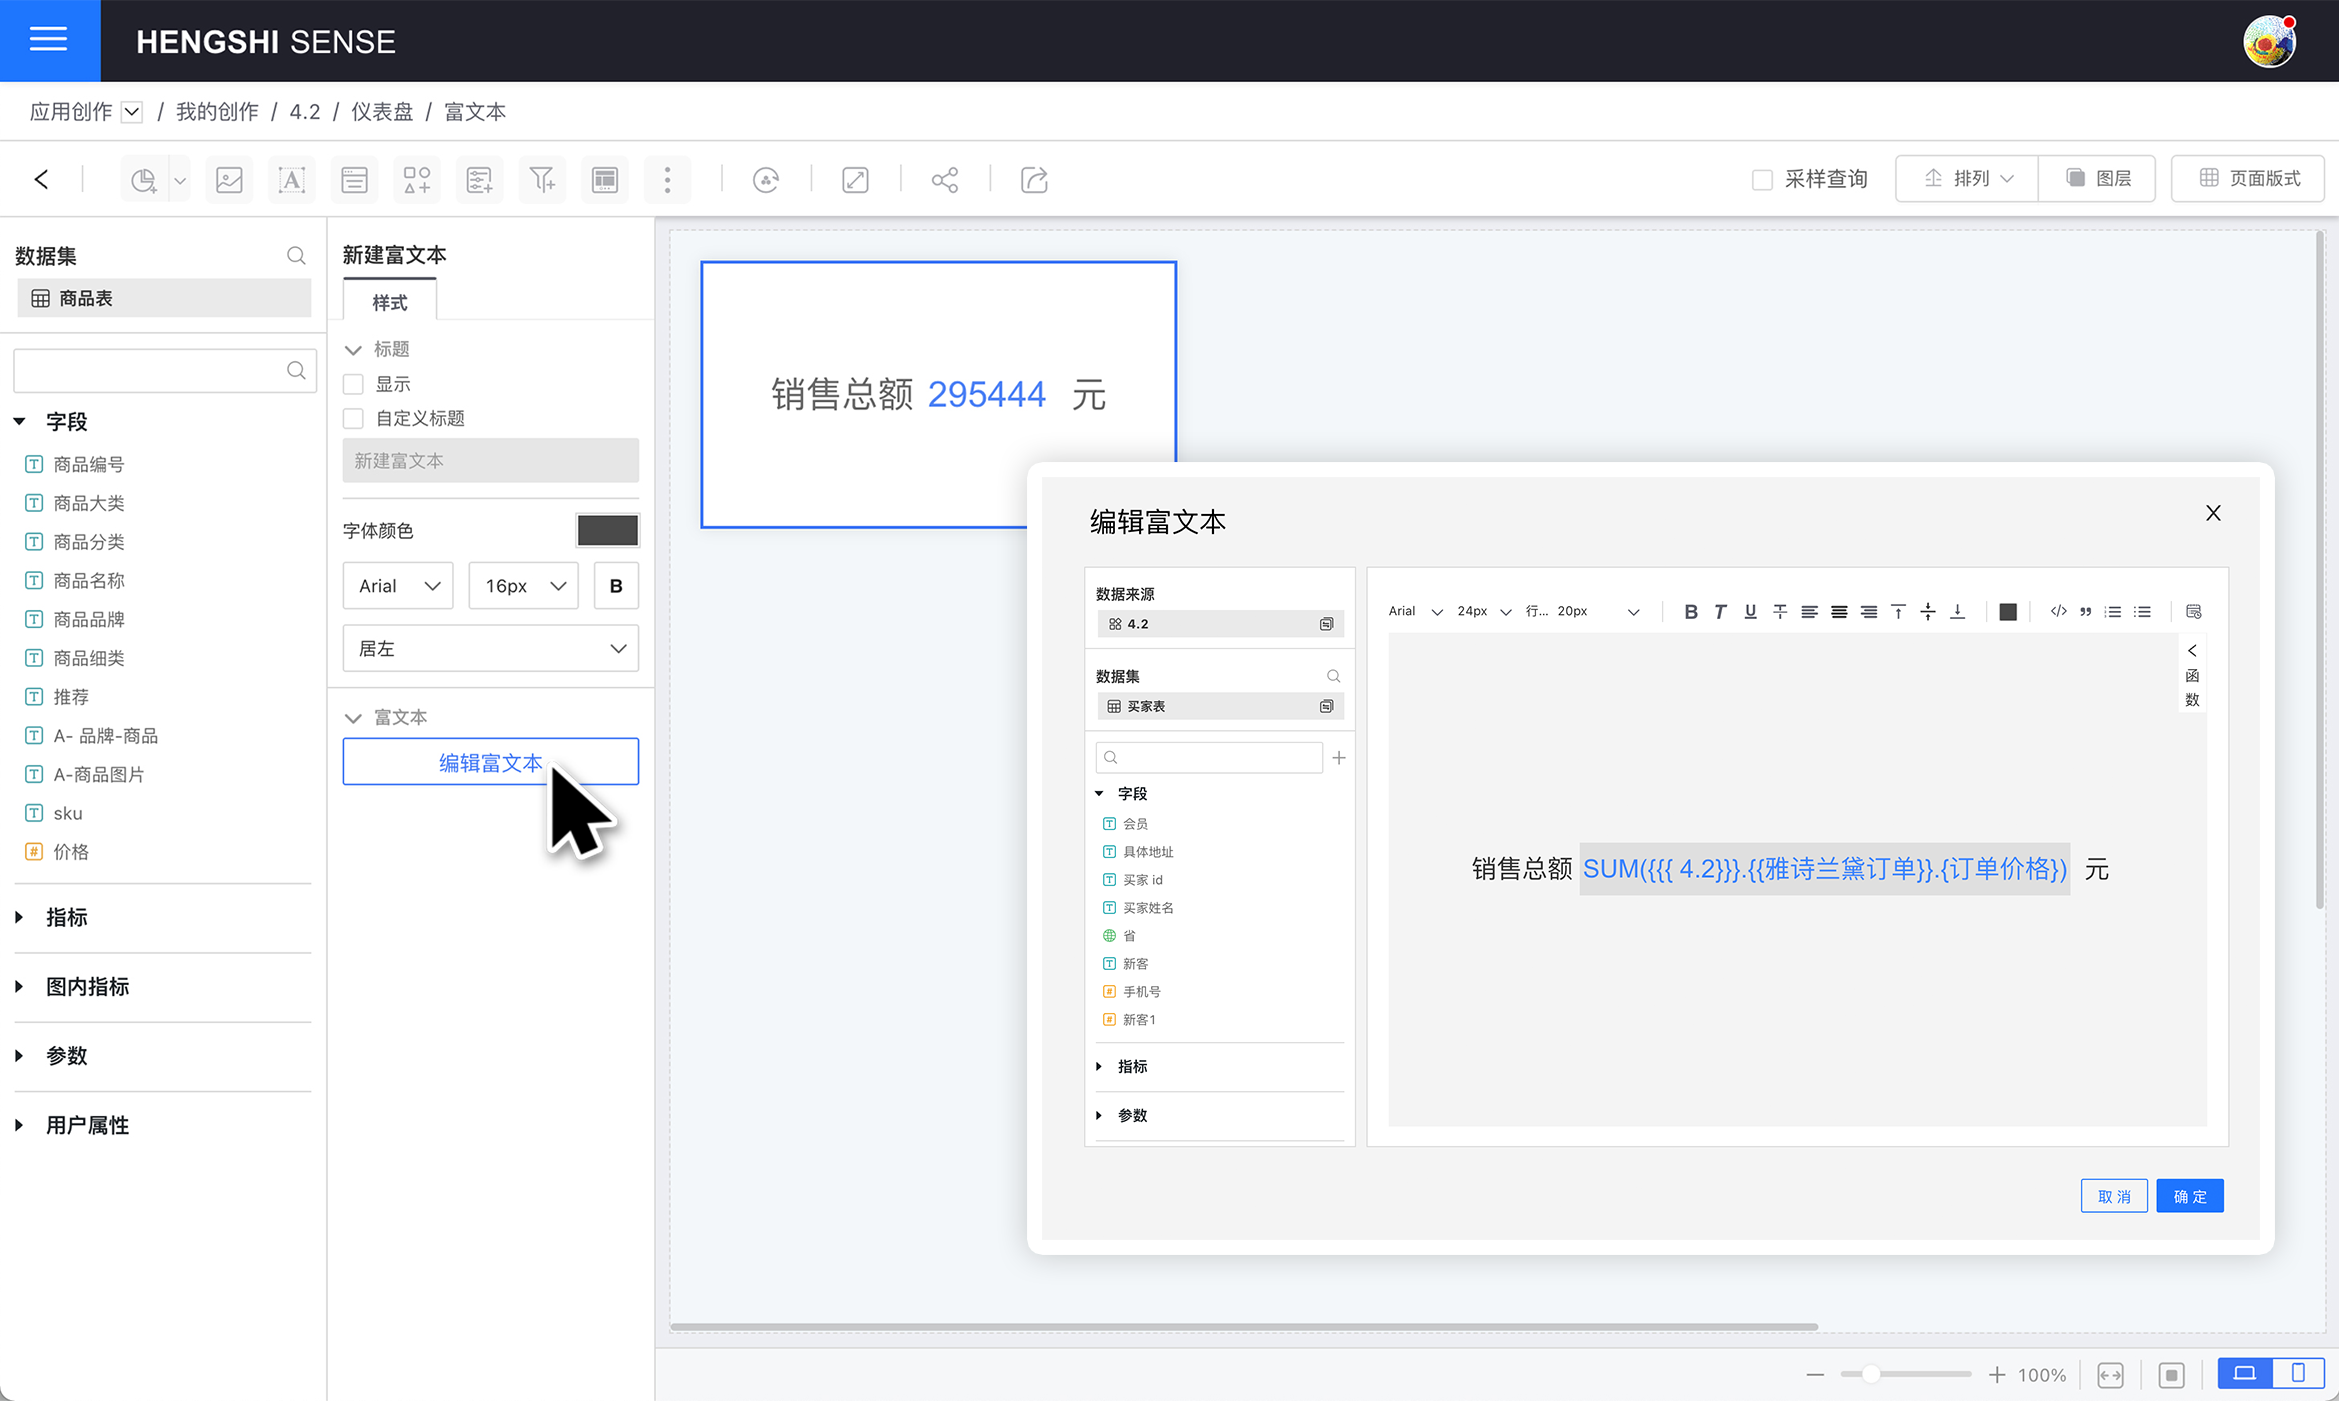Expand the 图内指标 section
The image size is (2339, 1401).
pyautogui.click(x=19, y=986)
